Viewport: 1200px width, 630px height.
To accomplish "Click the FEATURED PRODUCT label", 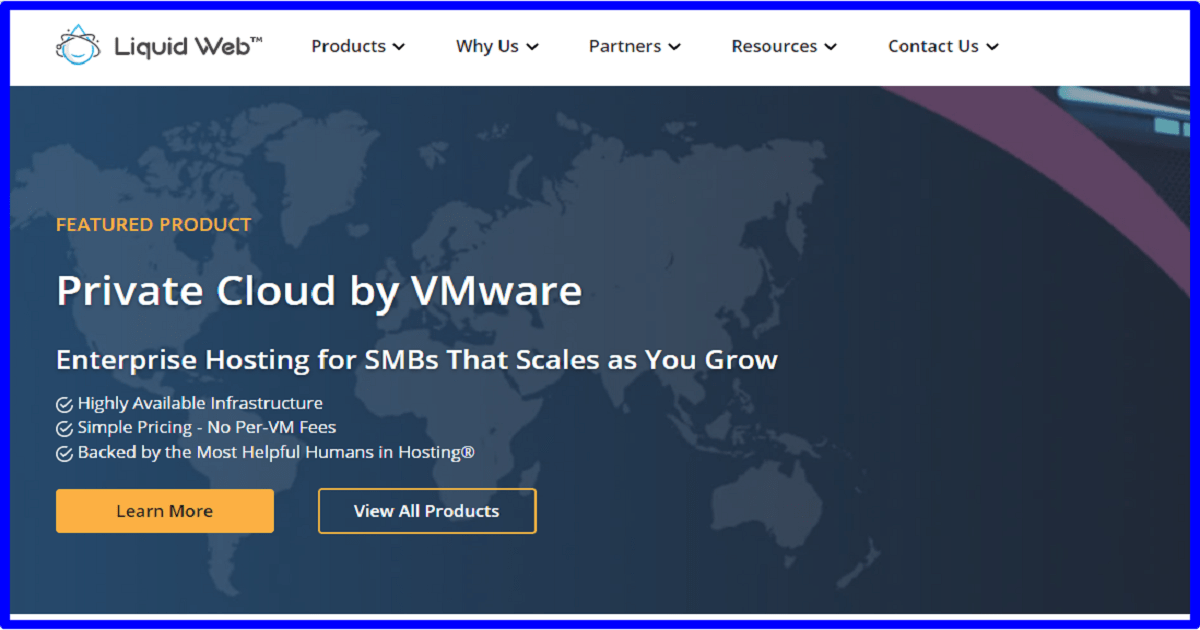I will point(154,225).
